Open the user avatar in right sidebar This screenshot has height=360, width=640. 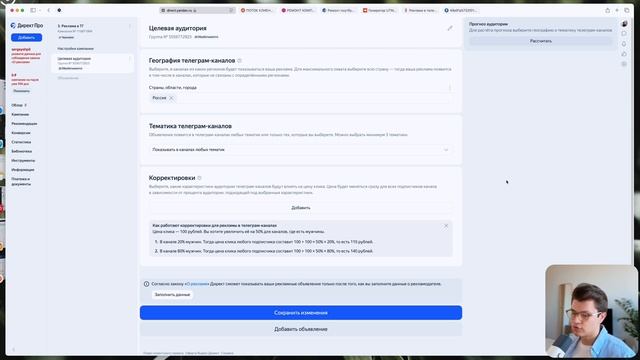[x=624, y=24]
